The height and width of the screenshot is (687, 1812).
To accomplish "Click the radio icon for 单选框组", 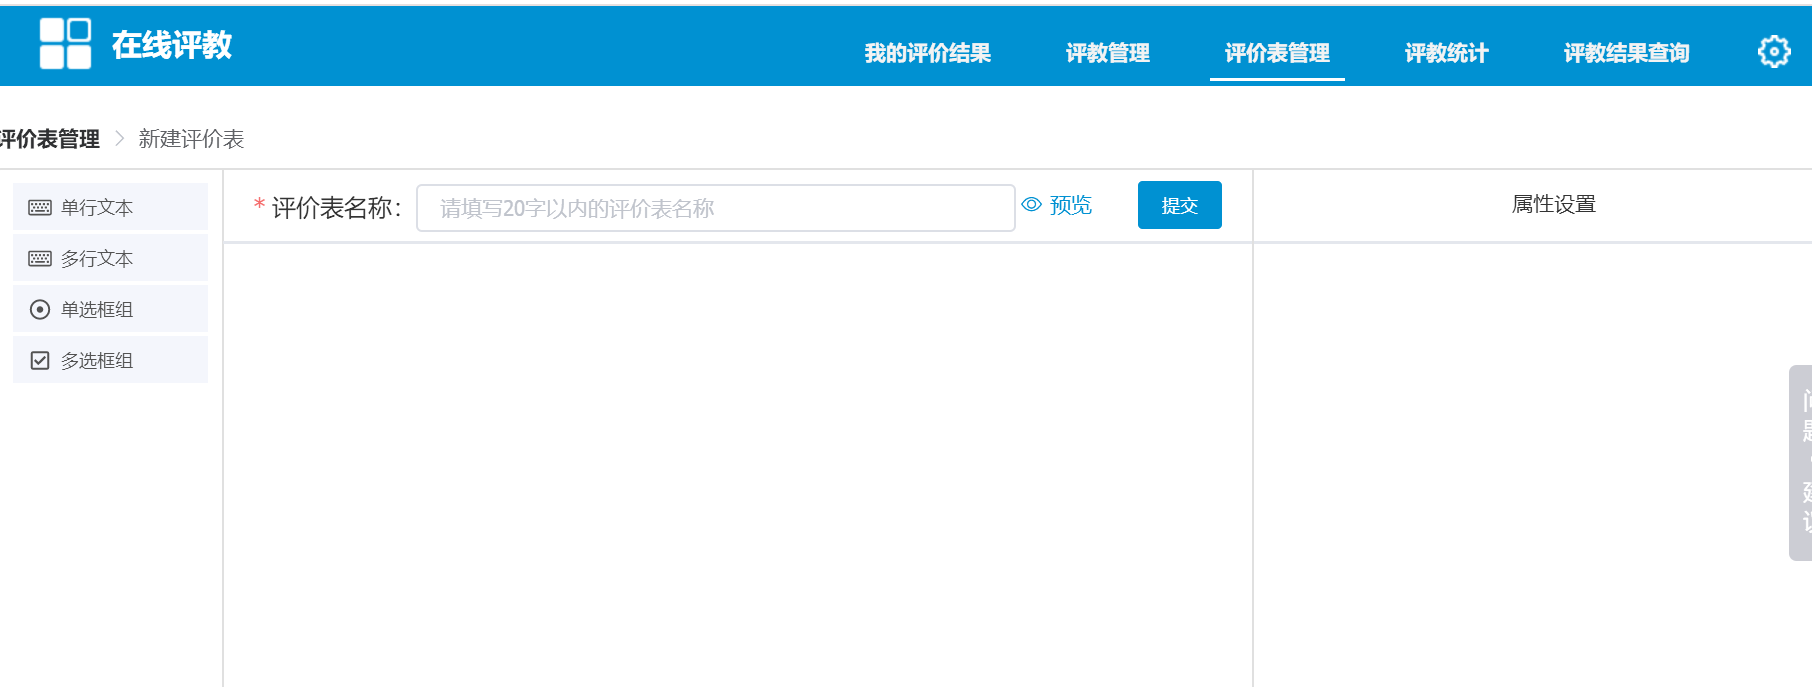I will (40, 309).
